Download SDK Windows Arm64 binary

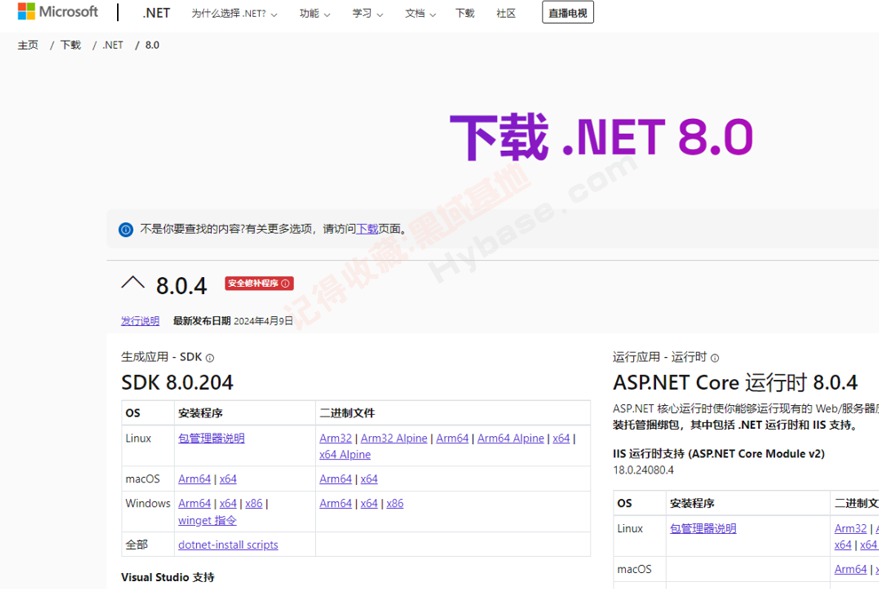335,504
